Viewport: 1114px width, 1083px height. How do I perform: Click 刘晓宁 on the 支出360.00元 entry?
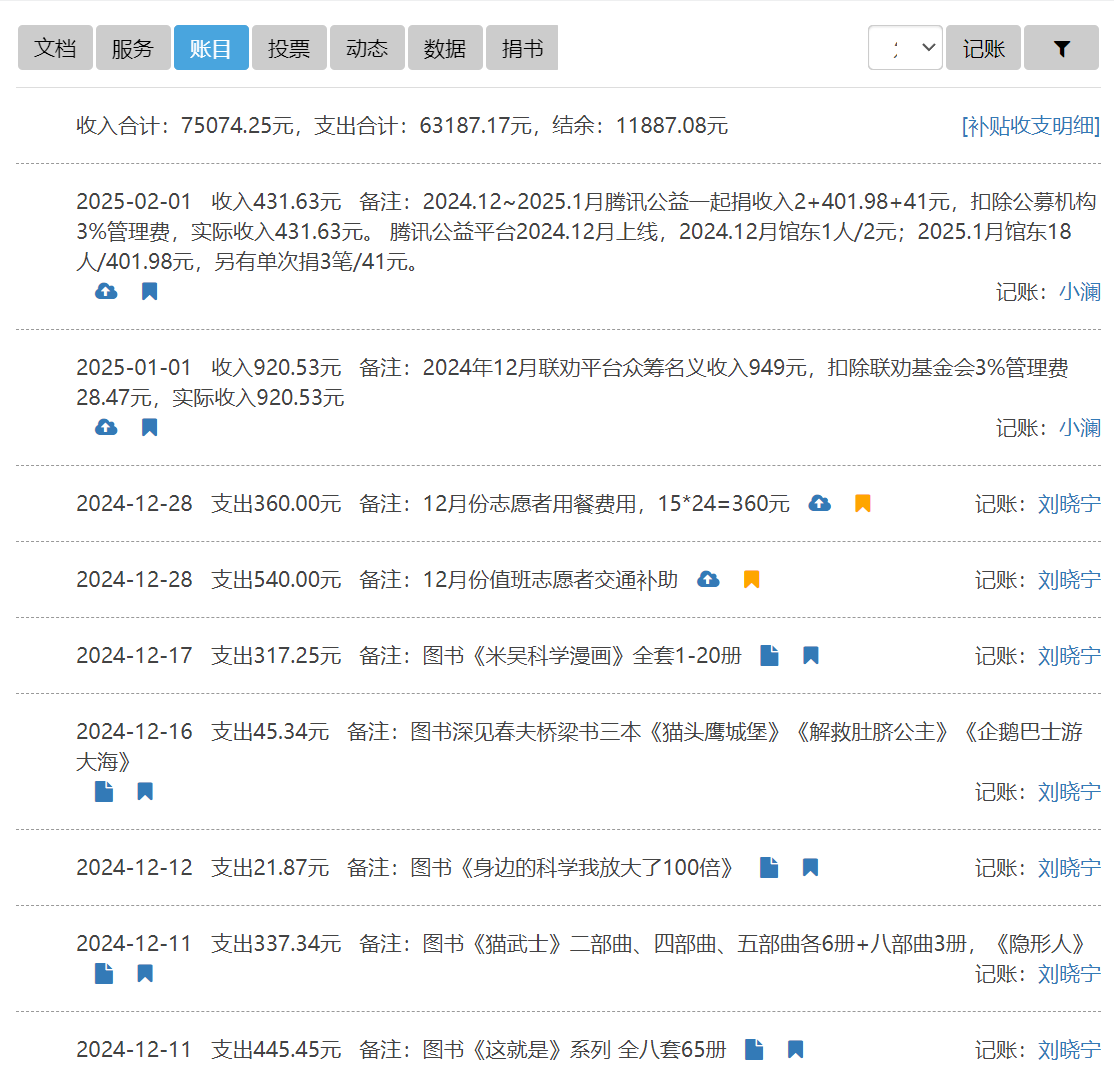click(1069, 503)
